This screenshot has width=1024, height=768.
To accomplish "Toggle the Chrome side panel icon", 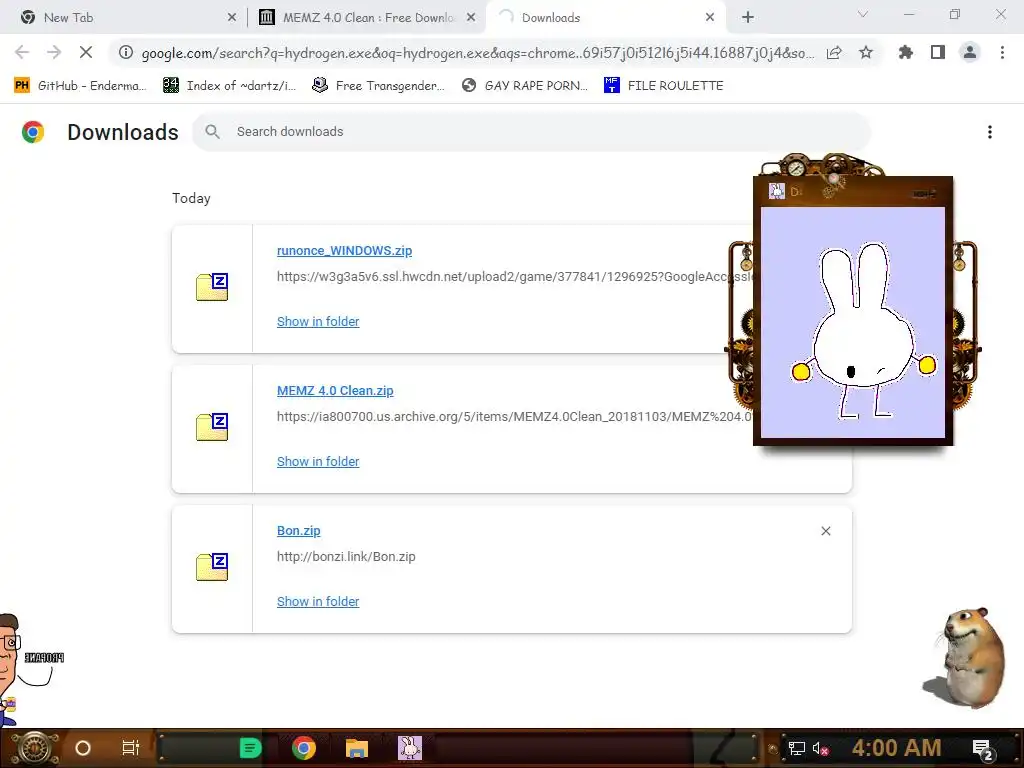I will point(938,52).
